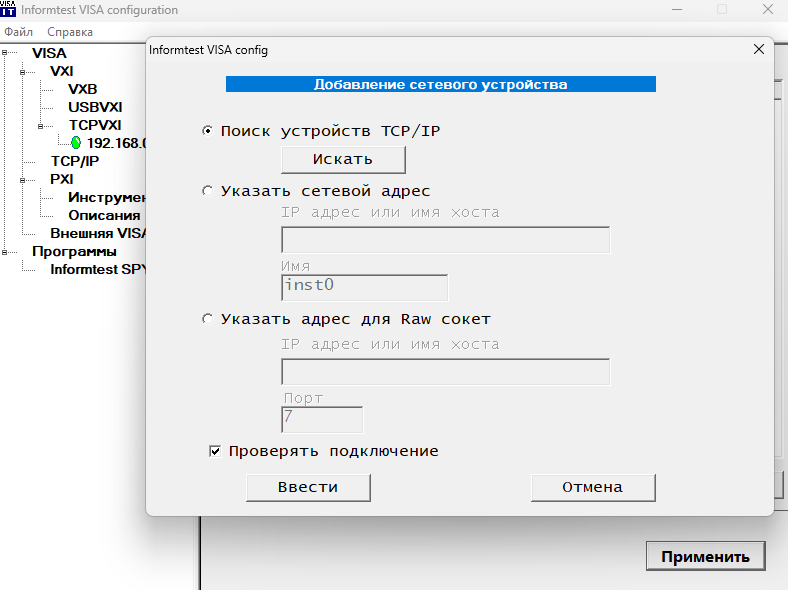This screenshot has width=788, height=590.
Task: Collapse the TCPVXI tree node expander
Action: (41, 126)
